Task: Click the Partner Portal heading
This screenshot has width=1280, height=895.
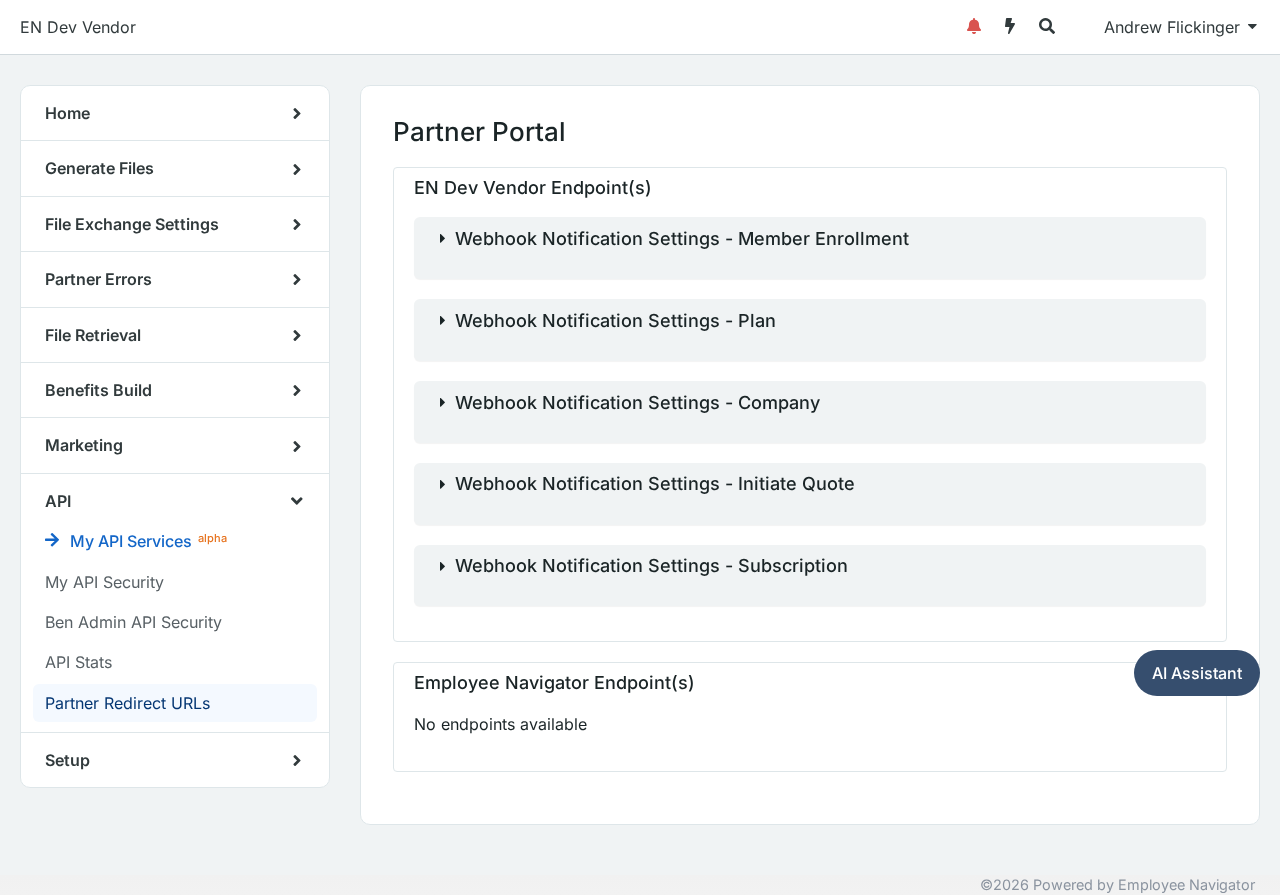Action: click(x=479, y=132)
